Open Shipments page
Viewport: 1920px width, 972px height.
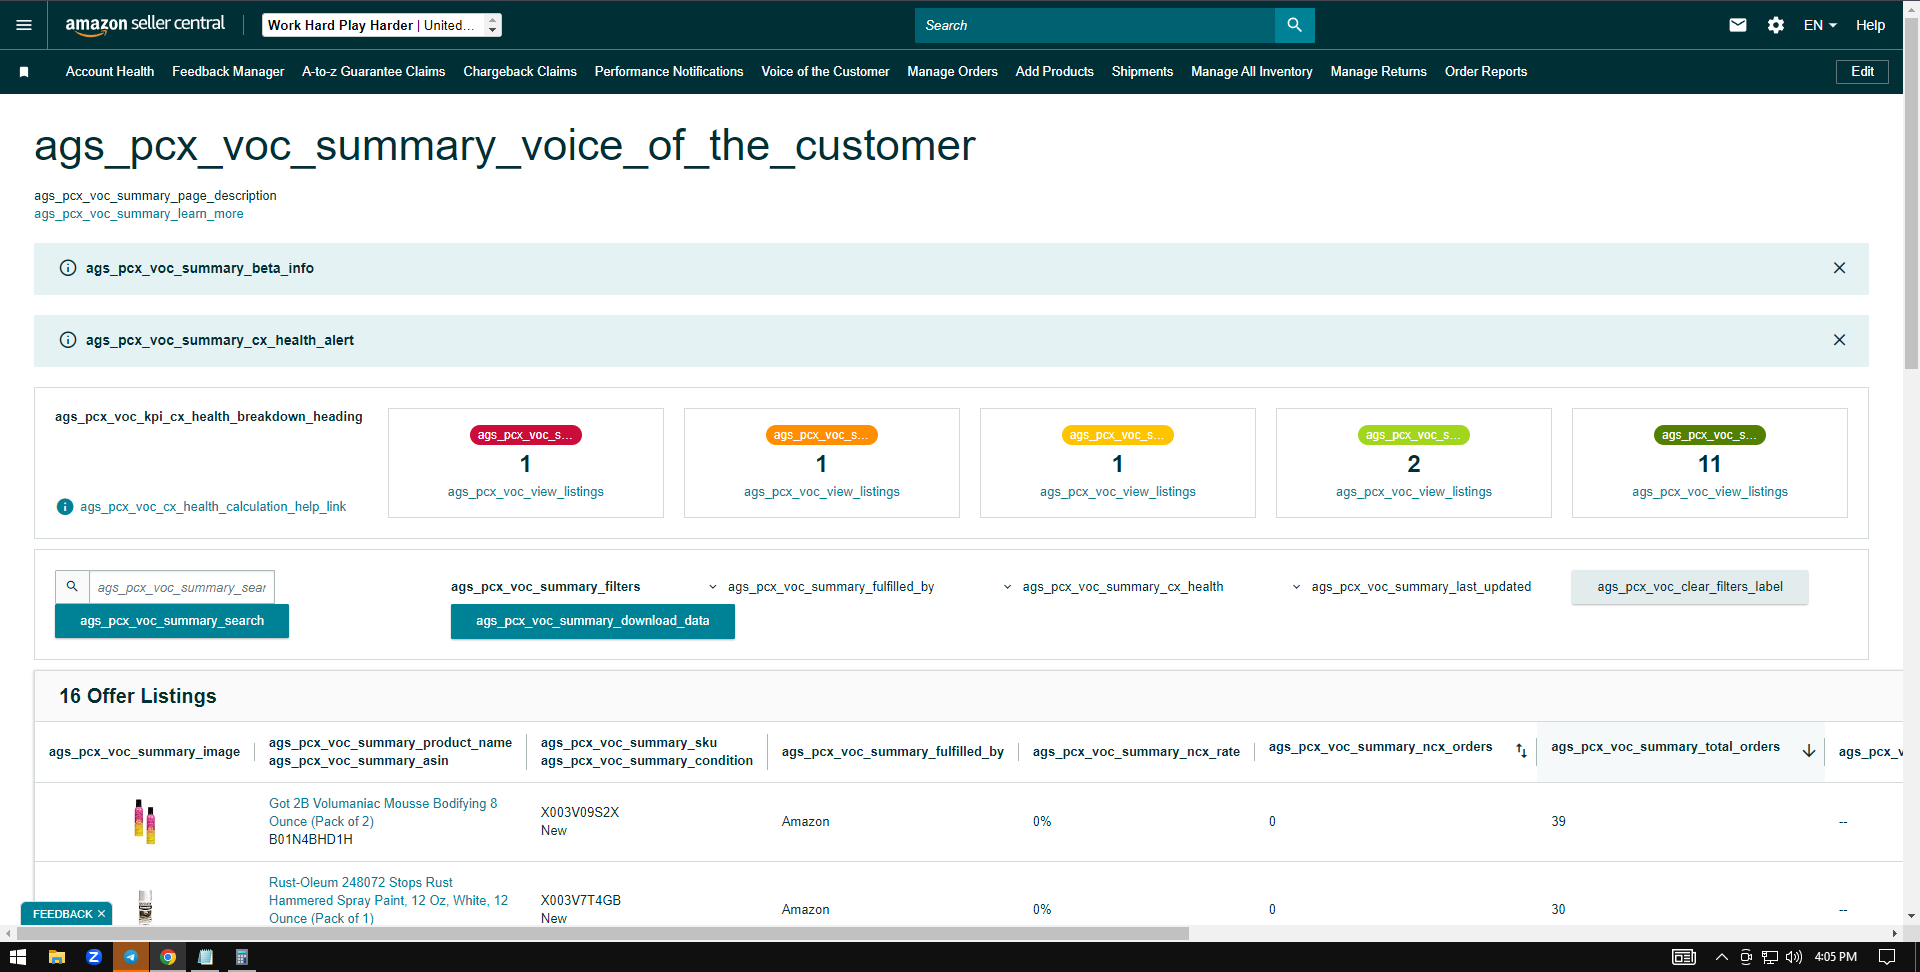click(x=1142, y=72)
